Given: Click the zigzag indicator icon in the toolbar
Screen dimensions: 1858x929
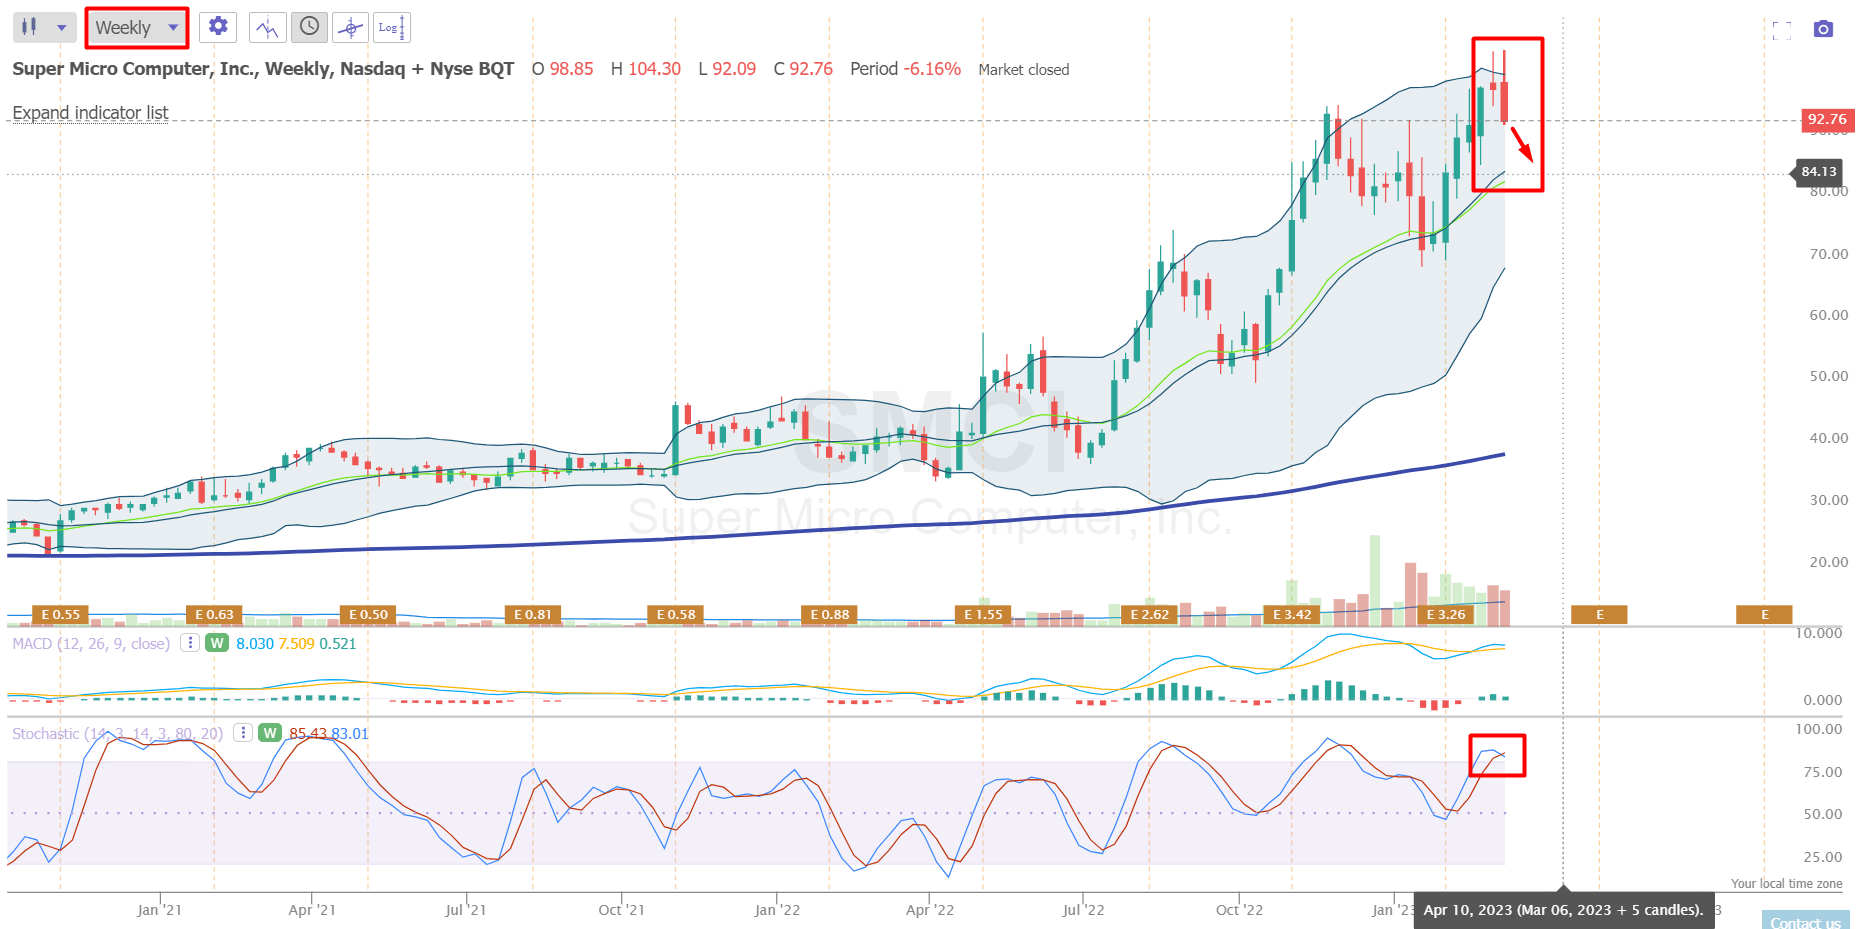Looking at the screenshot, I should (267, 27).
